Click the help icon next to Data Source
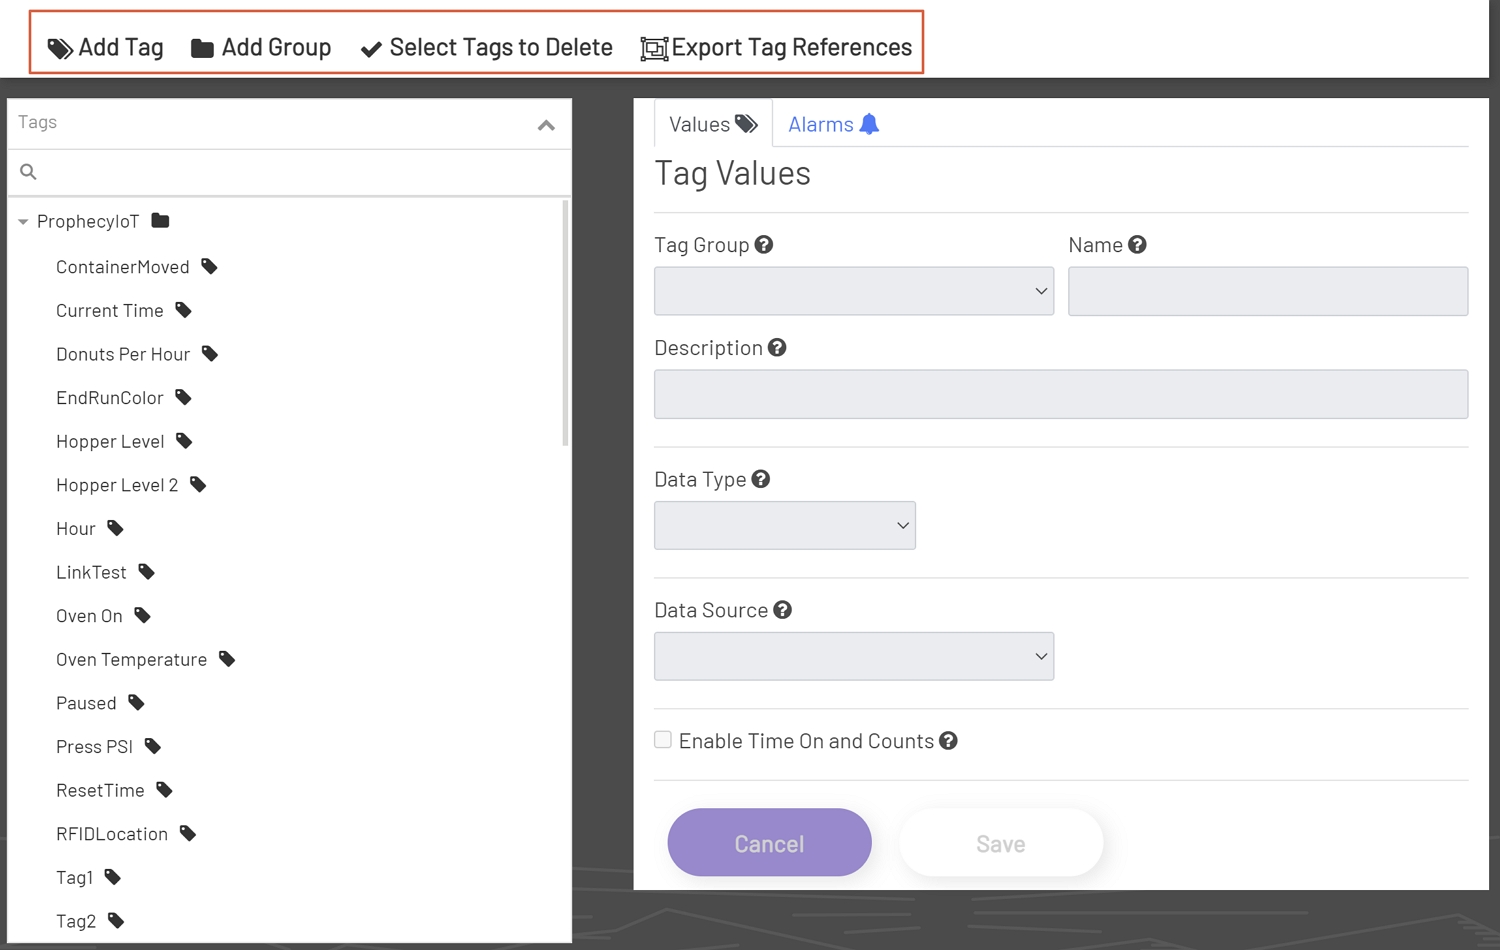 click(783, 608)
